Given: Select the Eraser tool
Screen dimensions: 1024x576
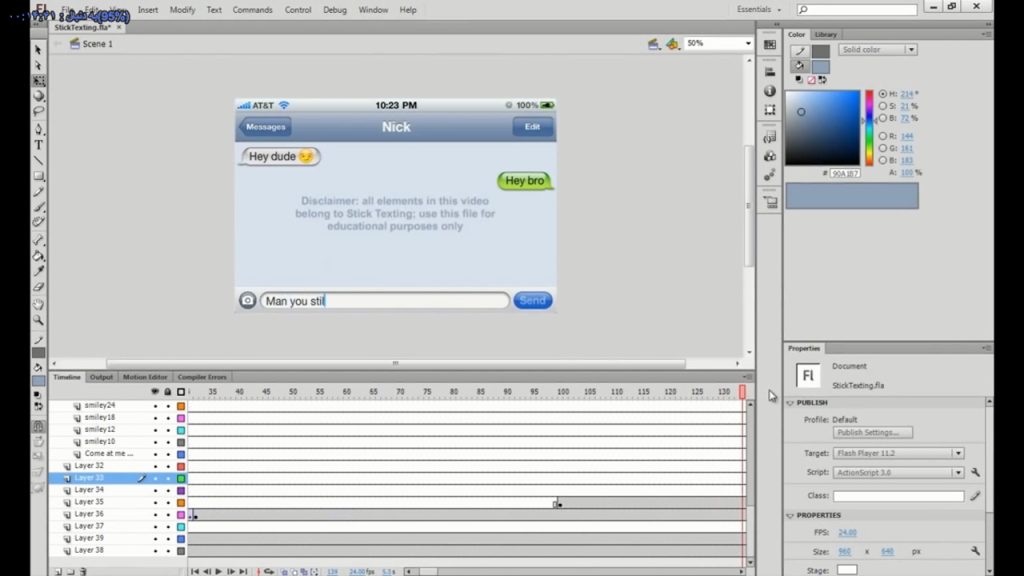Looking at the screenshot, I should coord(39,287).
